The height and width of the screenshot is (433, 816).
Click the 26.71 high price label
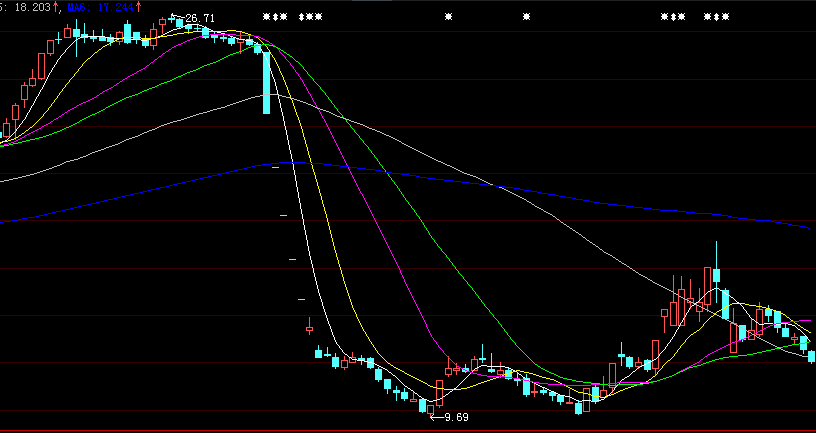(200, 18)
